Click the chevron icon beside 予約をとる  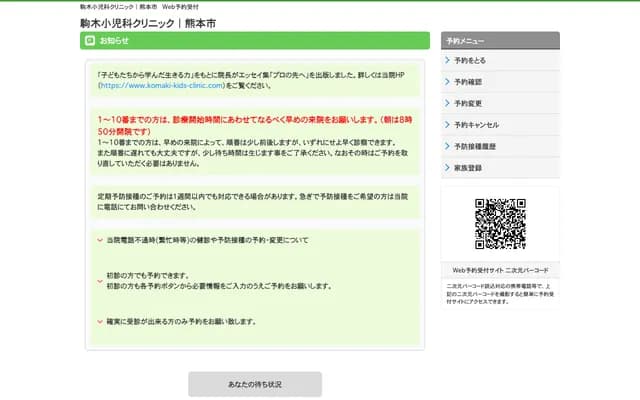point(447,60)
